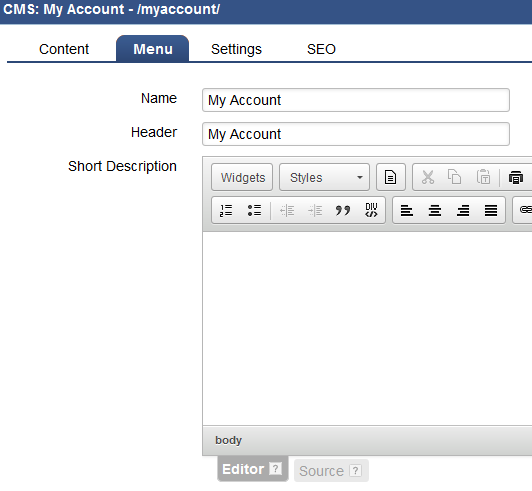This screenshot has height=491, width=532.
Task: Align text to the left
Action: (407, 210)
